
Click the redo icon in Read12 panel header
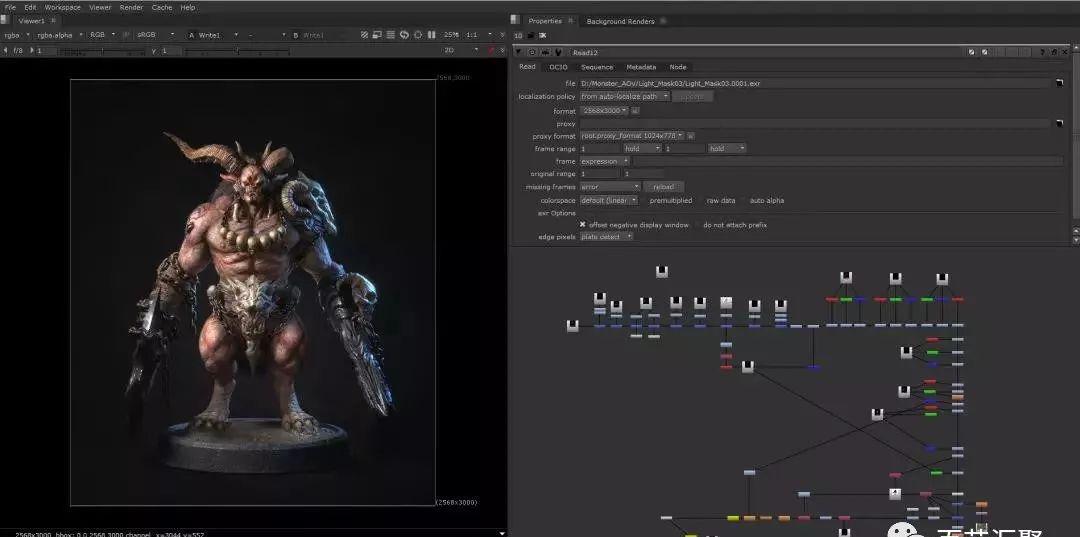(x=985, y=52)
